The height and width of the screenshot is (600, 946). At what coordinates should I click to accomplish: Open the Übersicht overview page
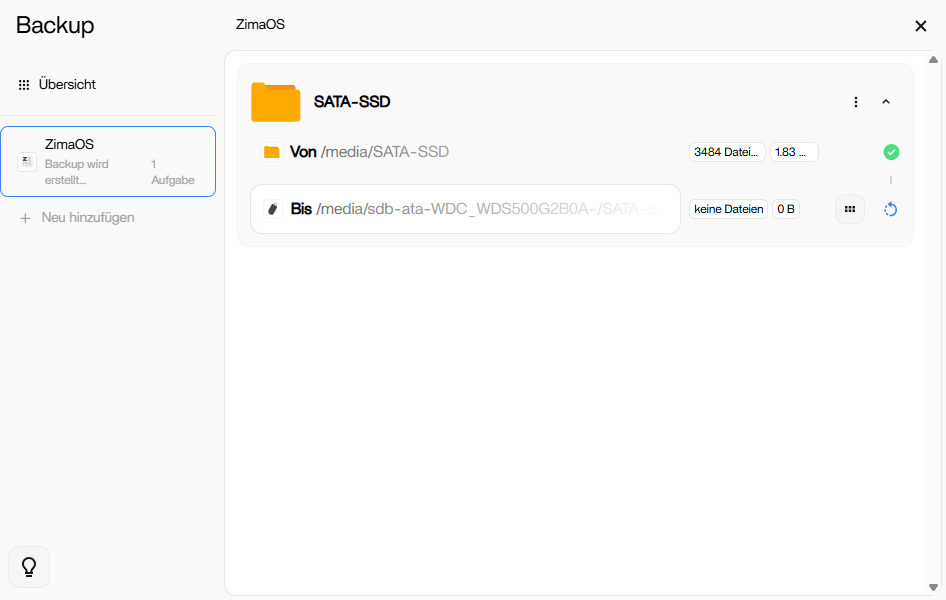[67, 85]
